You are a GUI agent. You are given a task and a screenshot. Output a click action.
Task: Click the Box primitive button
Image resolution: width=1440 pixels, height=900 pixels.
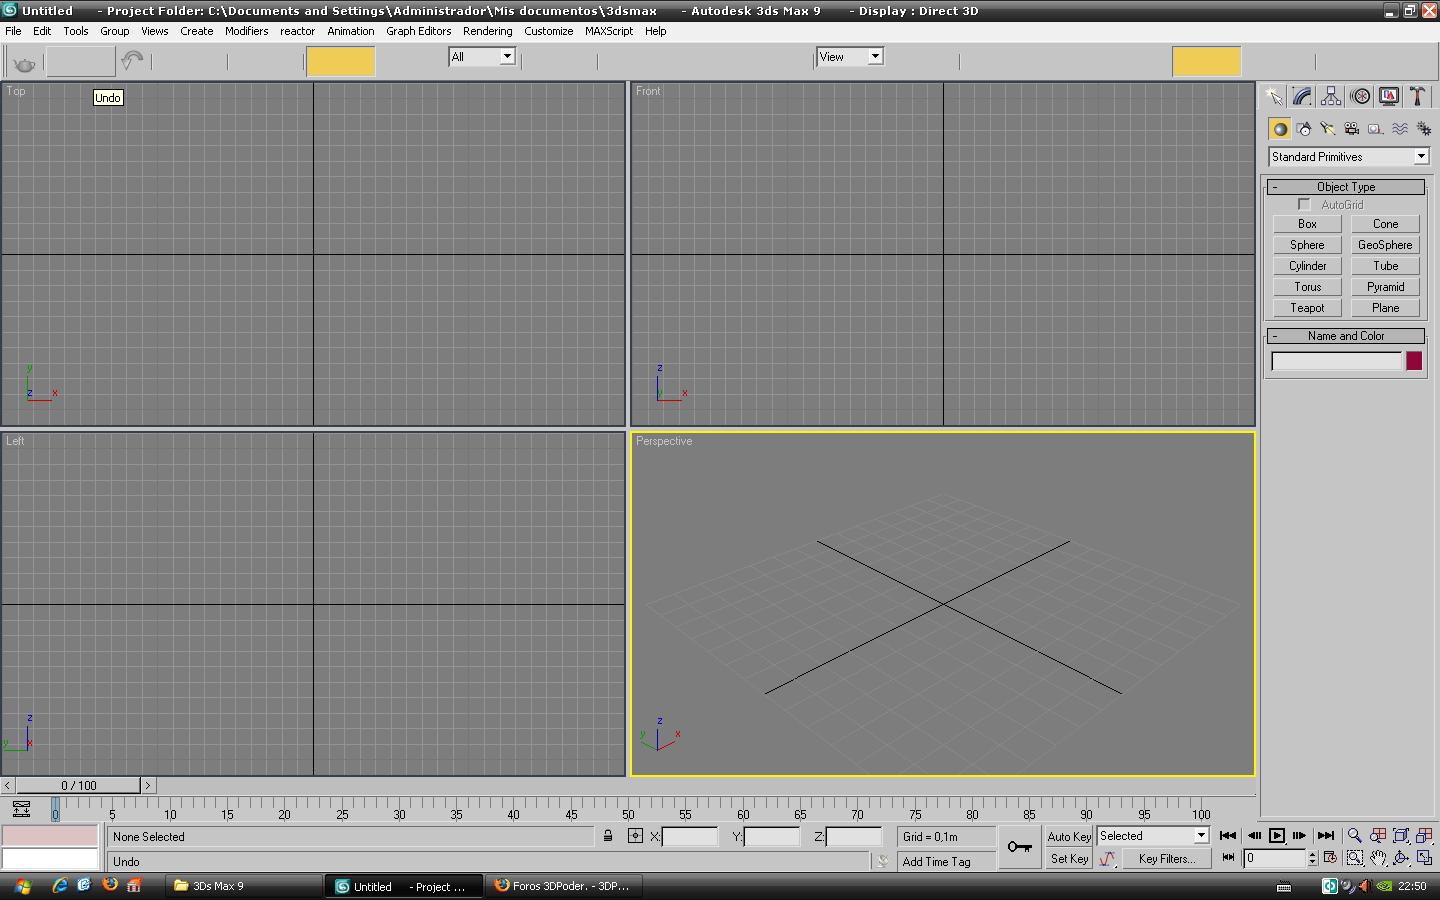click(1307, 224)
